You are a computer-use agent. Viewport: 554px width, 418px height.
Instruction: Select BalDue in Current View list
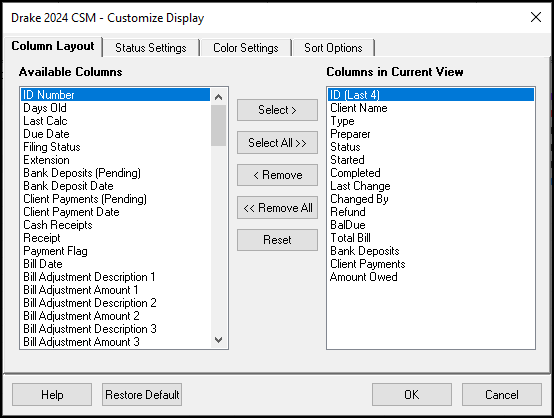(x=431, y=225)
